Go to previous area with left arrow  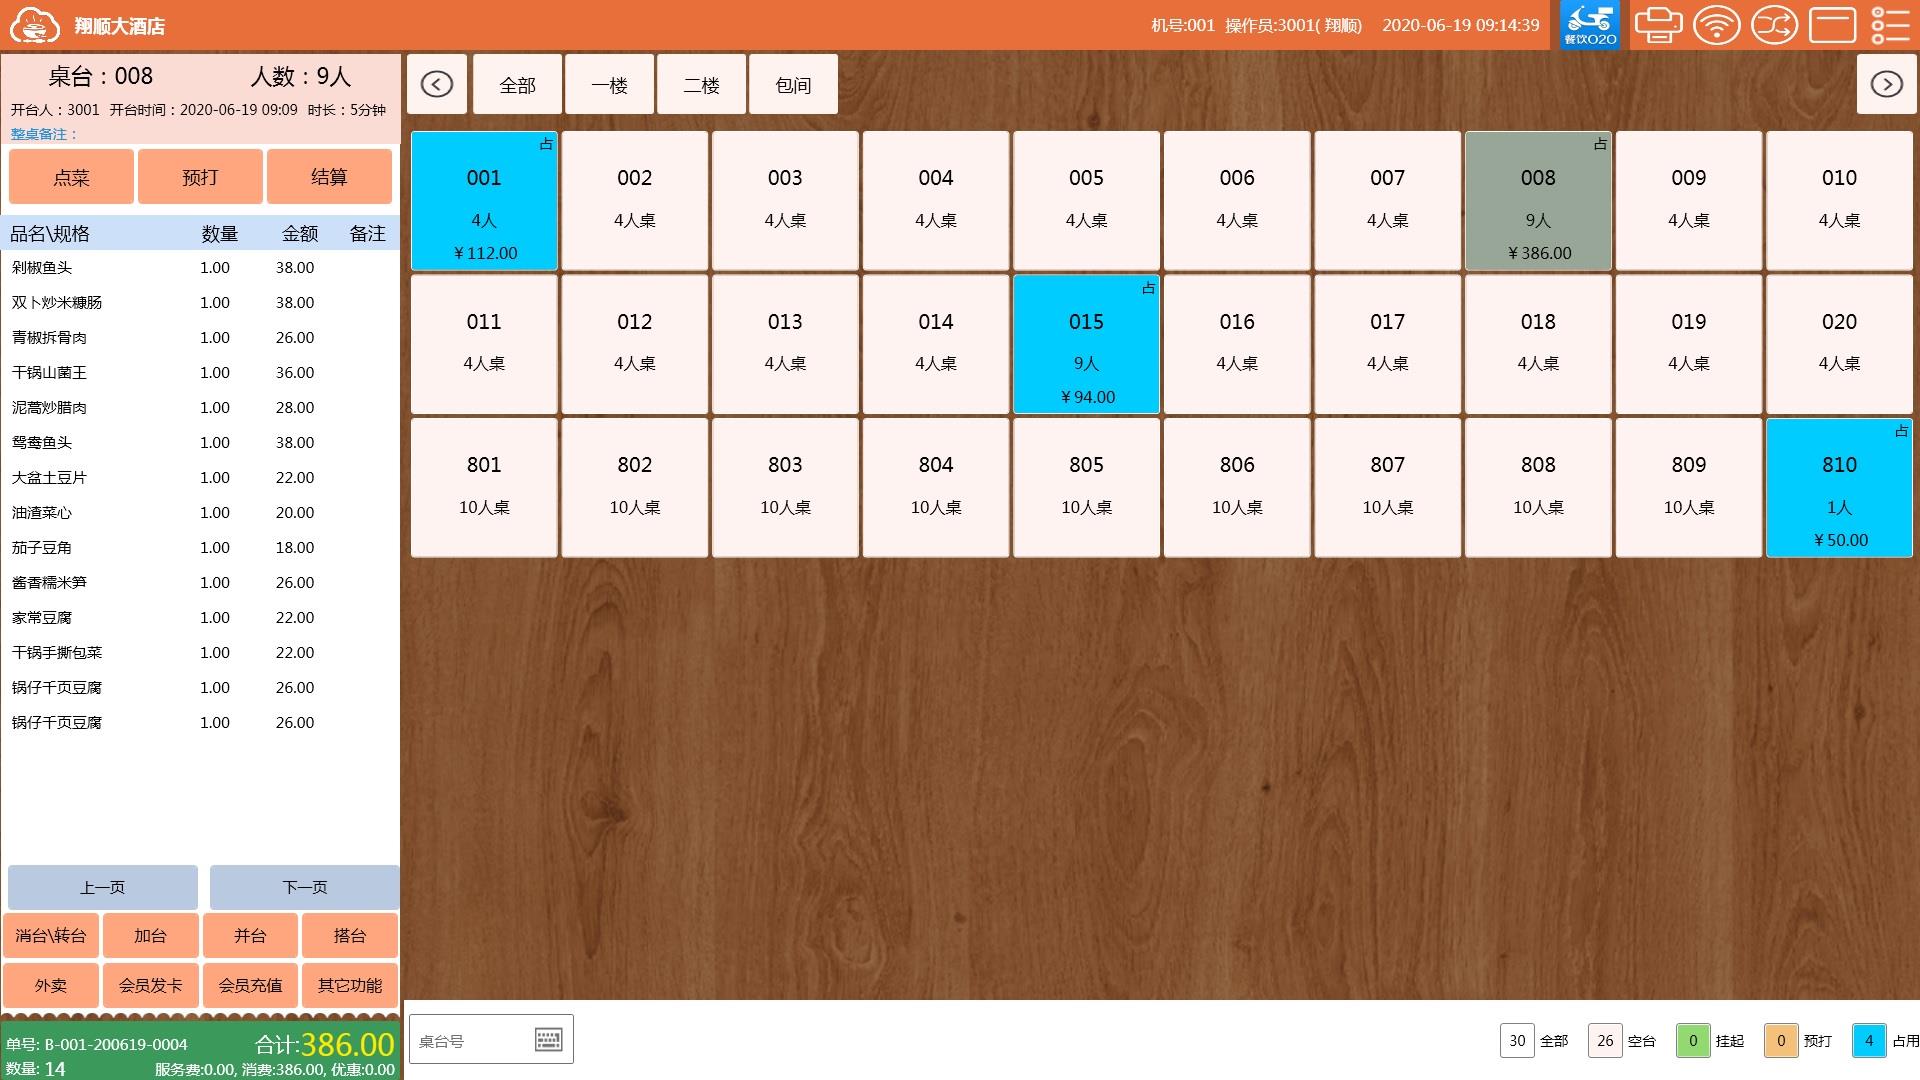437,84
